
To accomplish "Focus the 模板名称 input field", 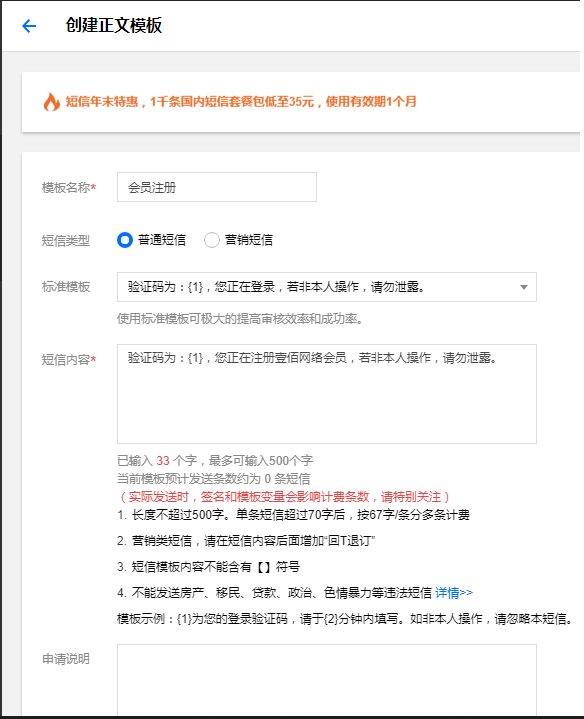I will pyautogui.click(x=217, y=187).
